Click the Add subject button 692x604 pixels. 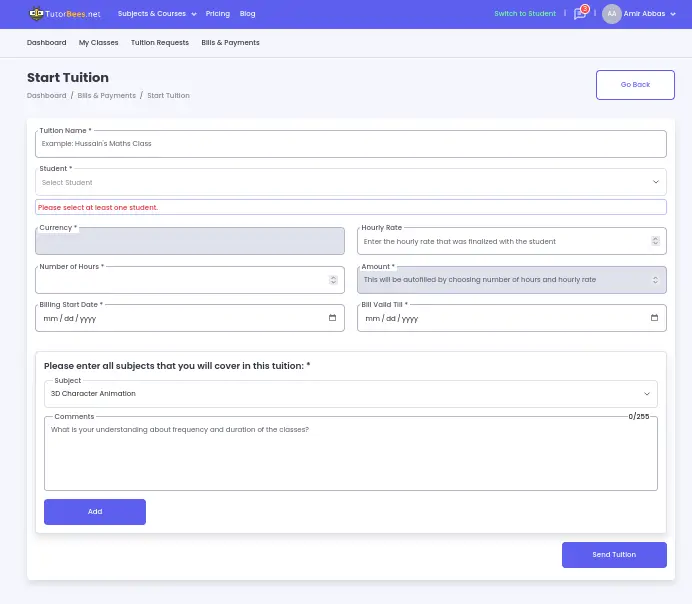coord(95,511)
